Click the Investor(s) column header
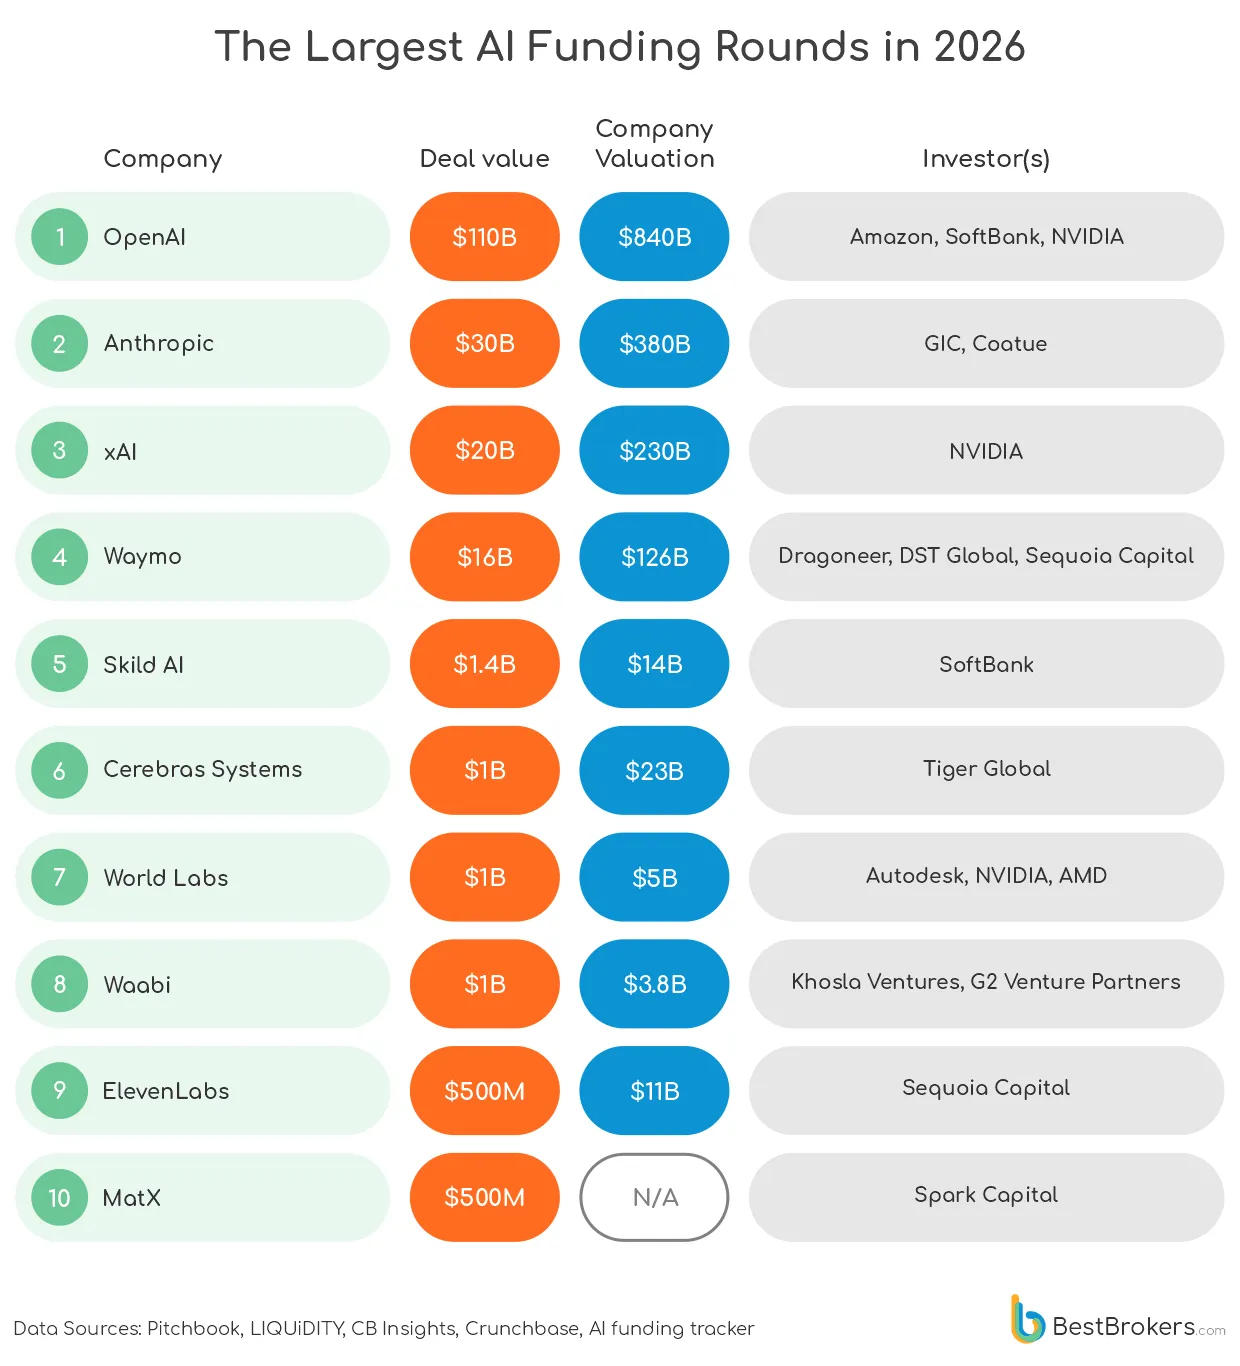Screen dimensions: 1240x1366 (x=986, y=159)
